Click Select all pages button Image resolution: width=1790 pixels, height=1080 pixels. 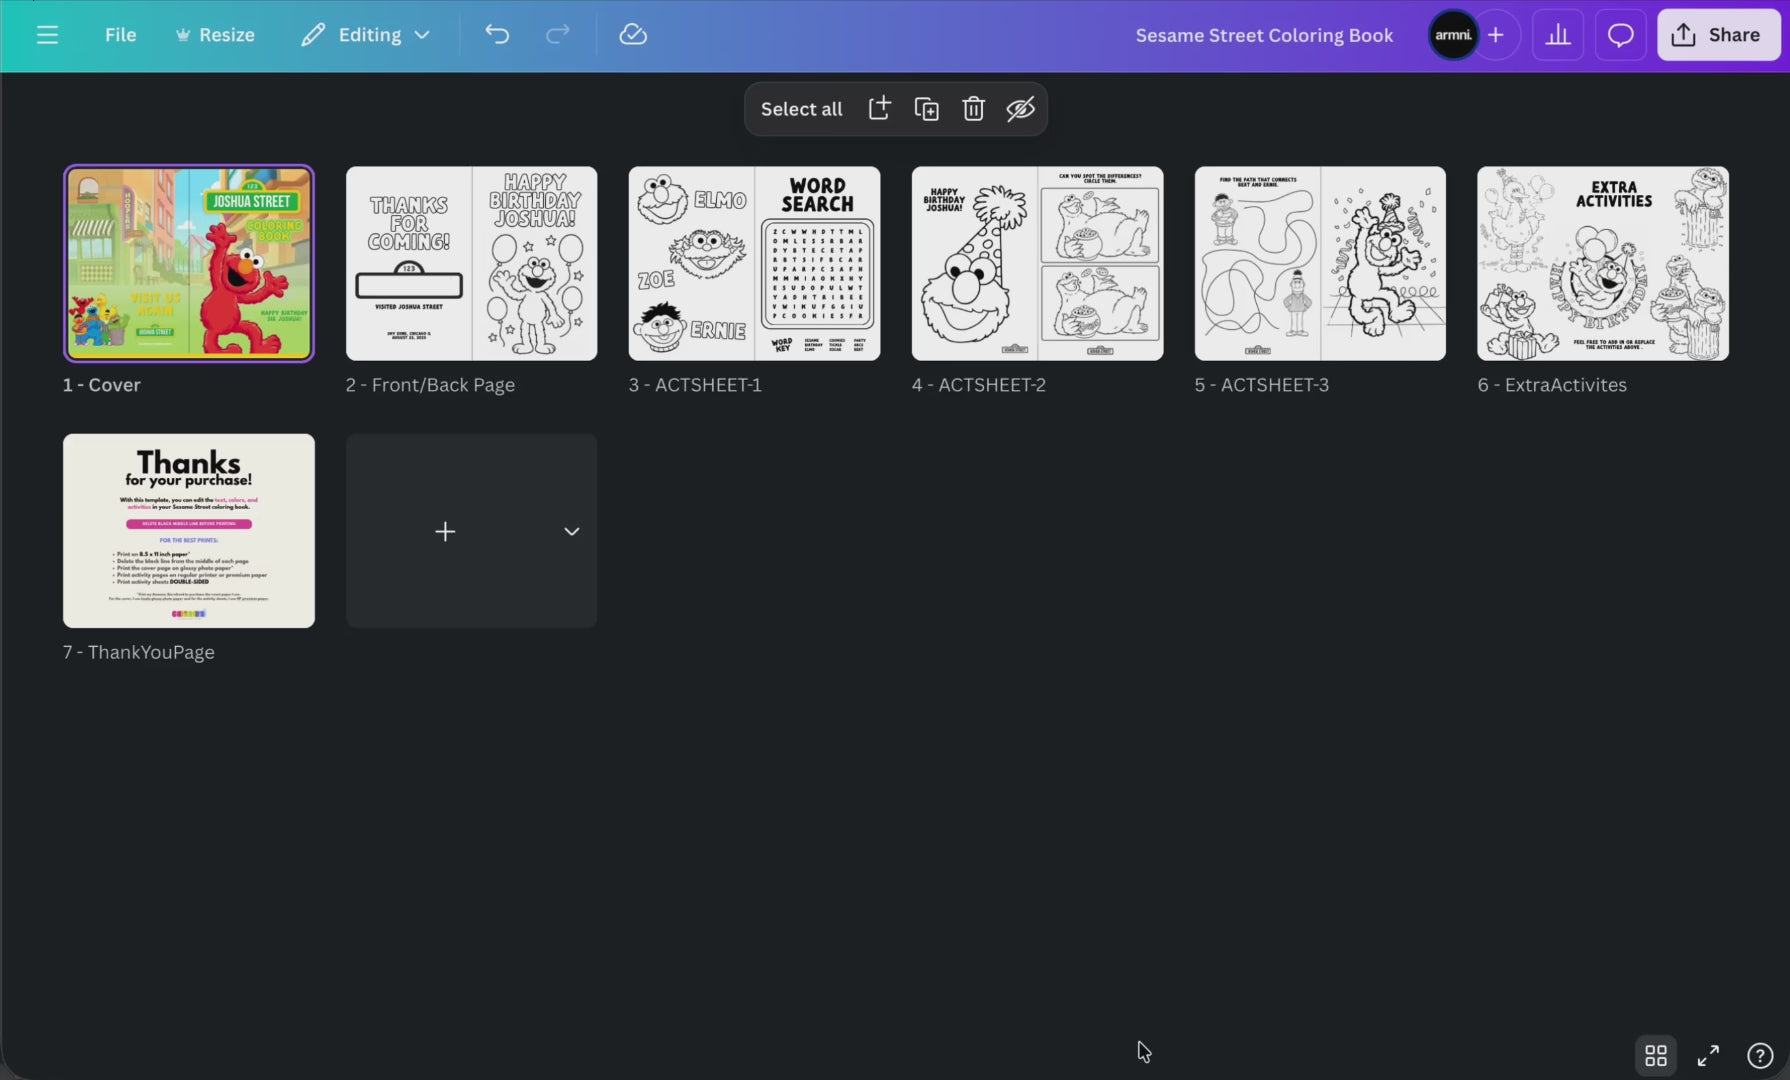pyautogui.click(x=801, y=109)
